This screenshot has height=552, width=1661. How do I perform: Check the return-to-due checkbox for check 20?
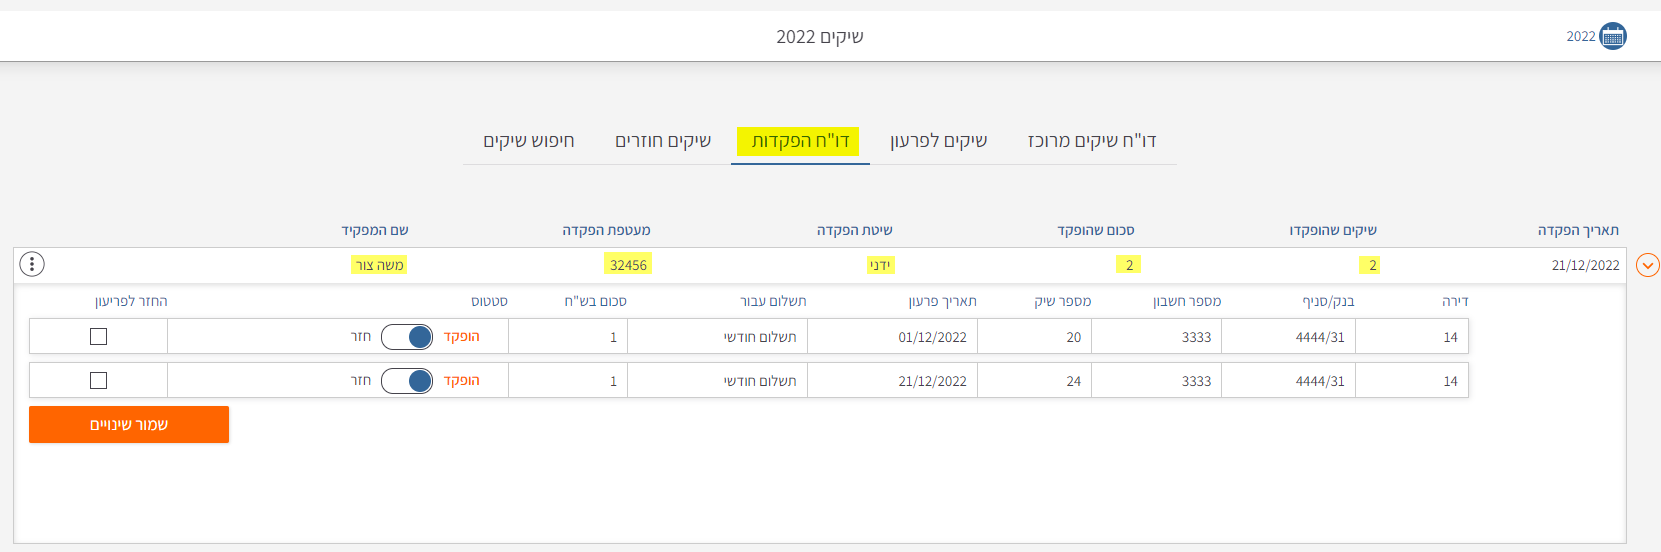click(x=98, y=337)
